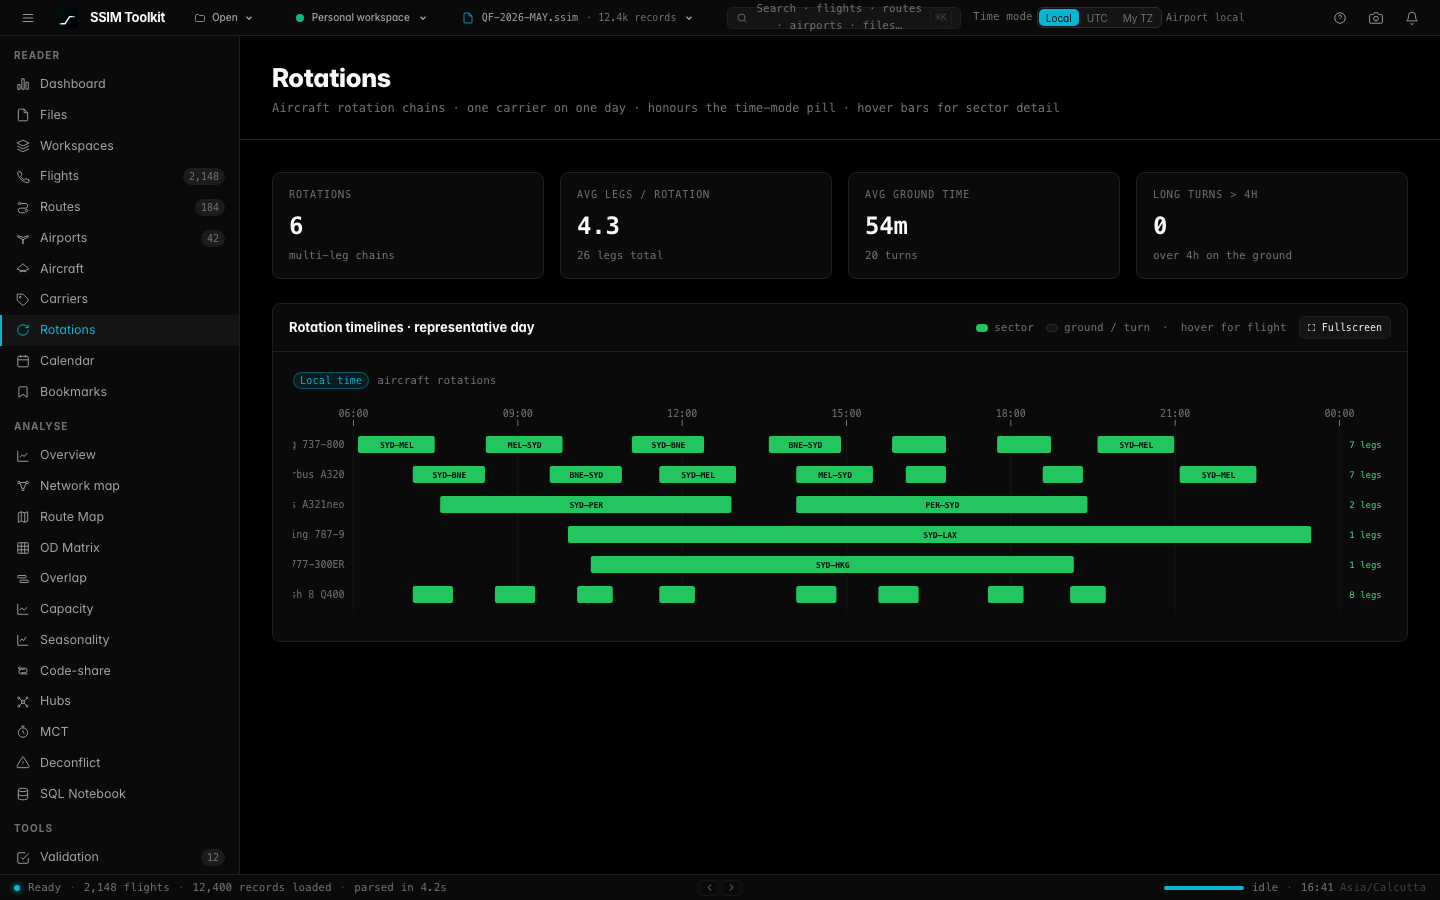Expand the QF-2026-MAY.ssim file dropdown
Viewport: 1440px width, 900px height.
[578, 18]
